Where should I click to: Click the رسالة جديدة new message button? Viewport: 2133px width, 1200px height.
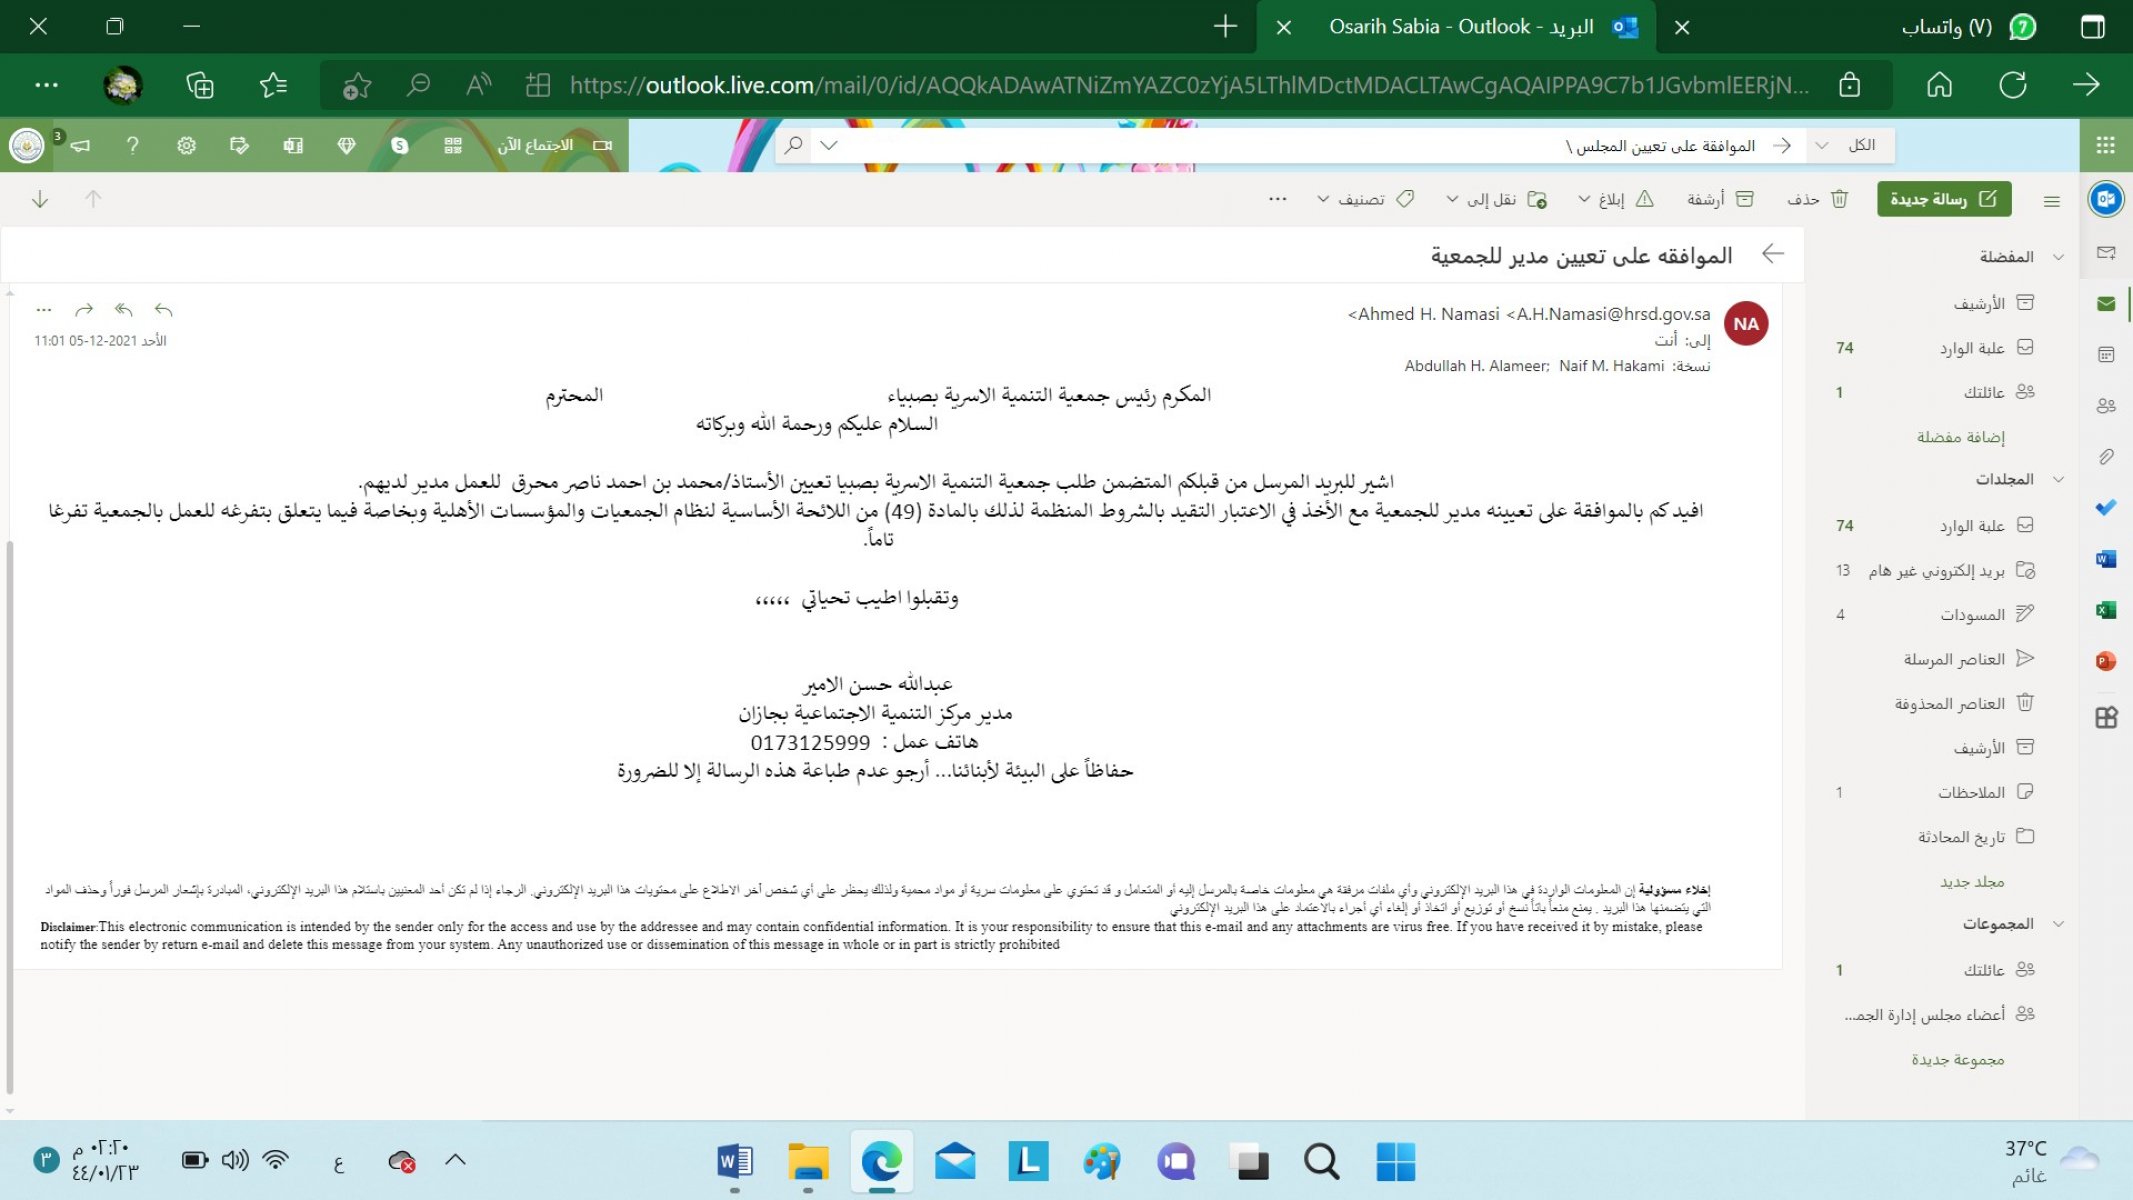[x=1944, y=199]
